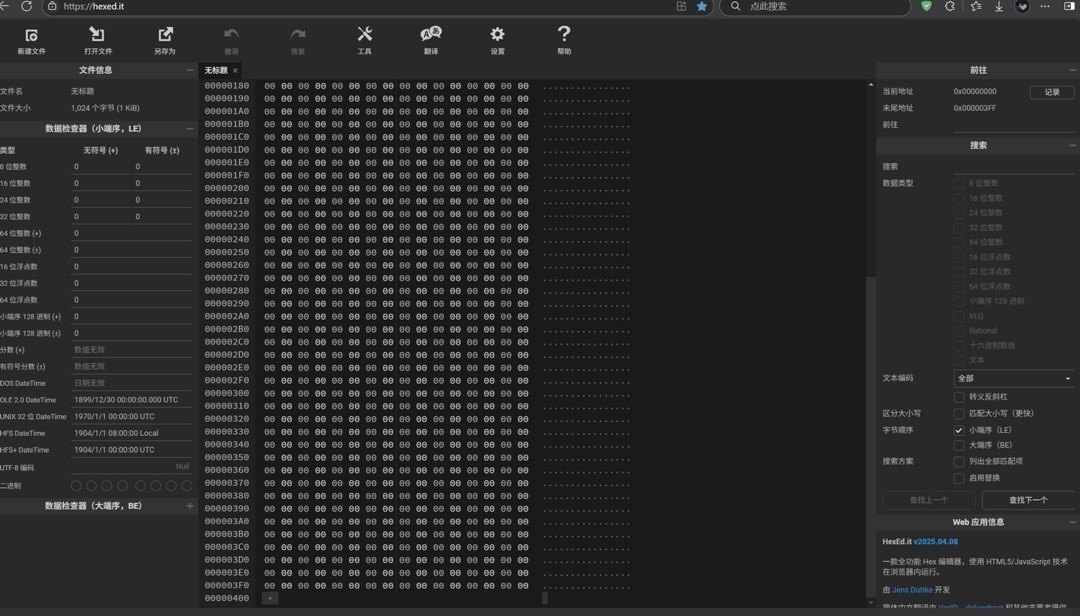Edit the 16 位整数 unsigned value
This screenshot has height=616, width=1080.
point(101,183)
